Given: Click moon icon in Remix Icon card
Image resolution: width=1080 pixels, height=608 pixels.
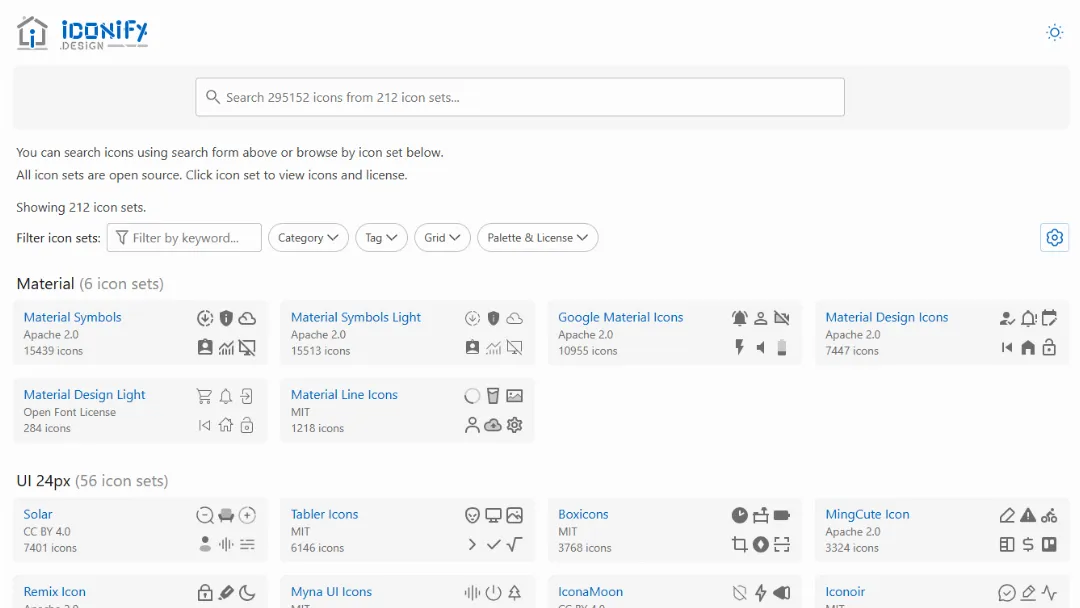Looking at the screenshot, I should [x=247, y=592].
